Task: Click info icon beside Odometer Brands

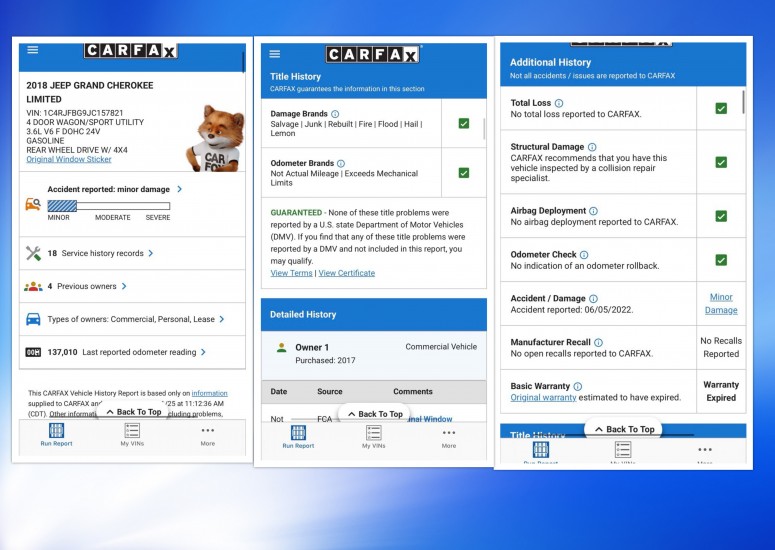Action: click(x=341, y=163)
